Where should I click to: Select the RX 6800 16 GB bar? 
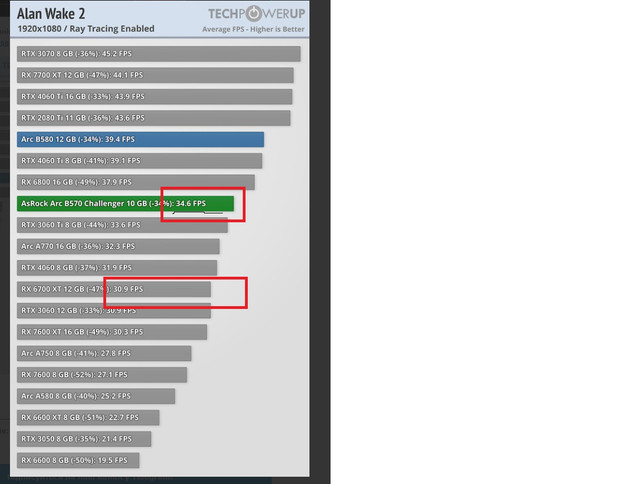[136, 182]
